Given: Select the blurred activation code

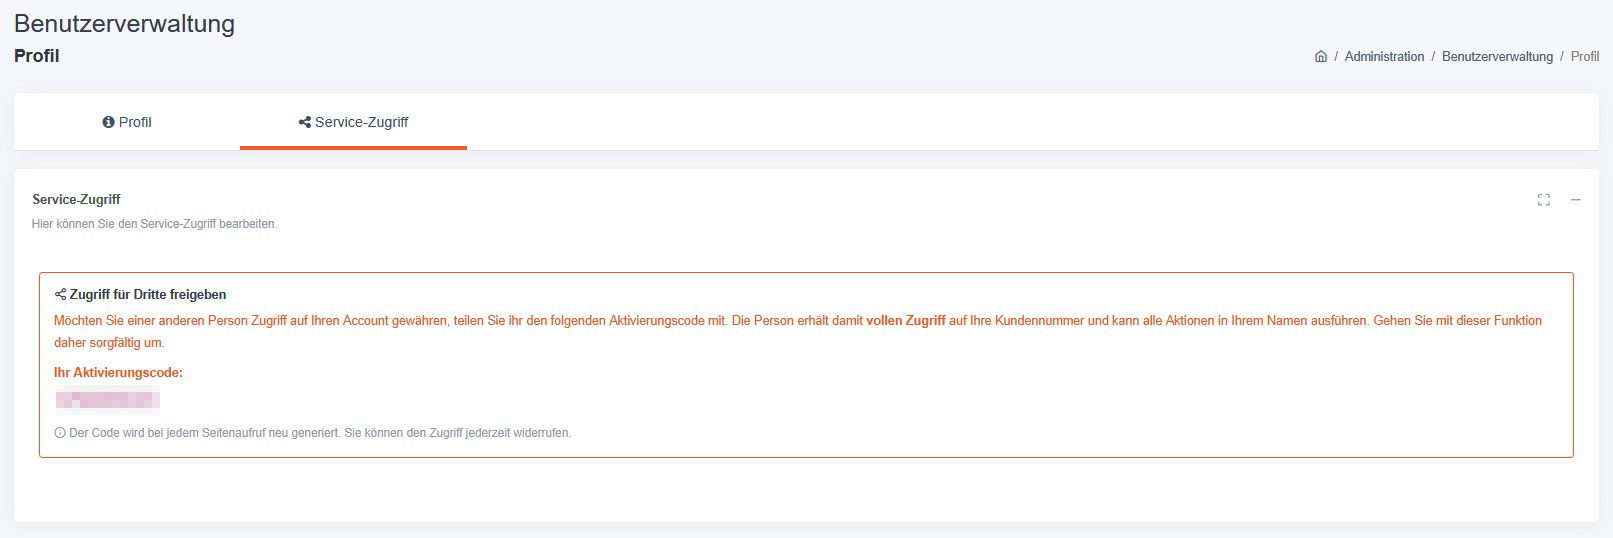Looking at the screenshot, I should [108, 401].
